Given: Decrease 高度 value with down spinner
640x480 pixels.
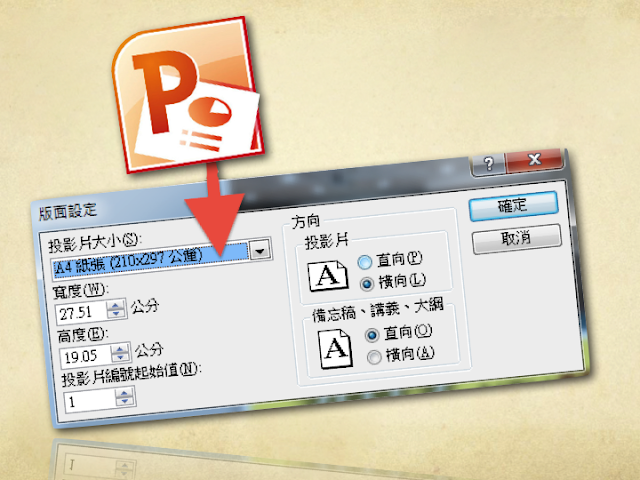Looking at the screenshot, I should [120, 358].
